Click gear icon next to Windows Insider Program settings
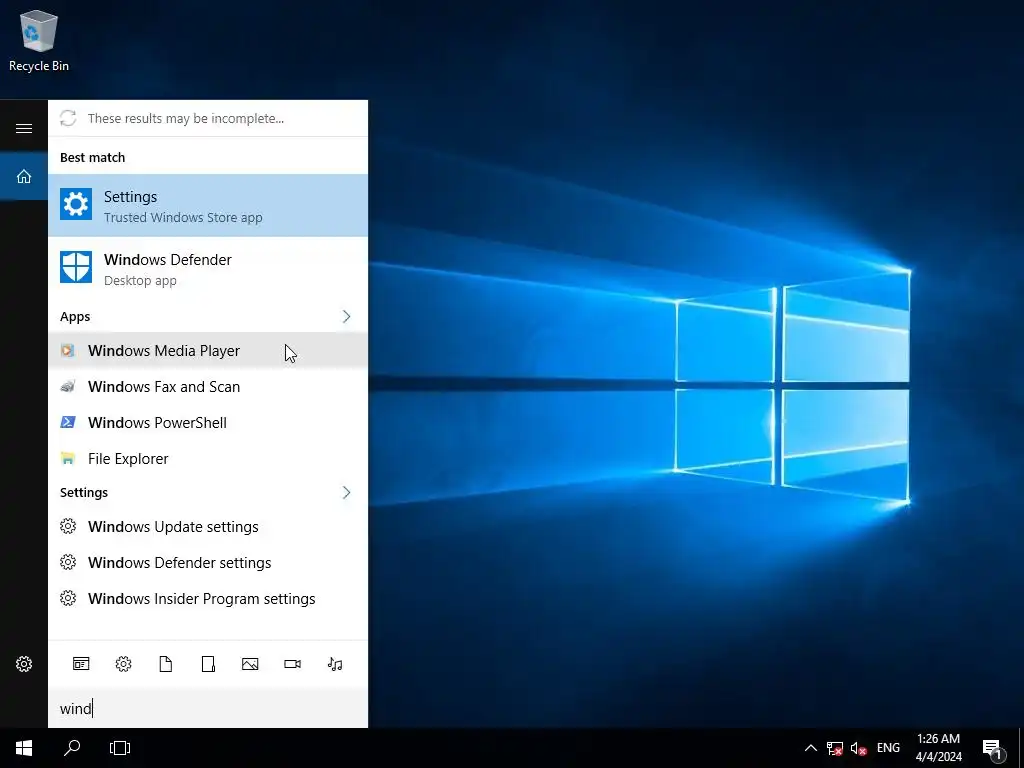 click(68, 598)
